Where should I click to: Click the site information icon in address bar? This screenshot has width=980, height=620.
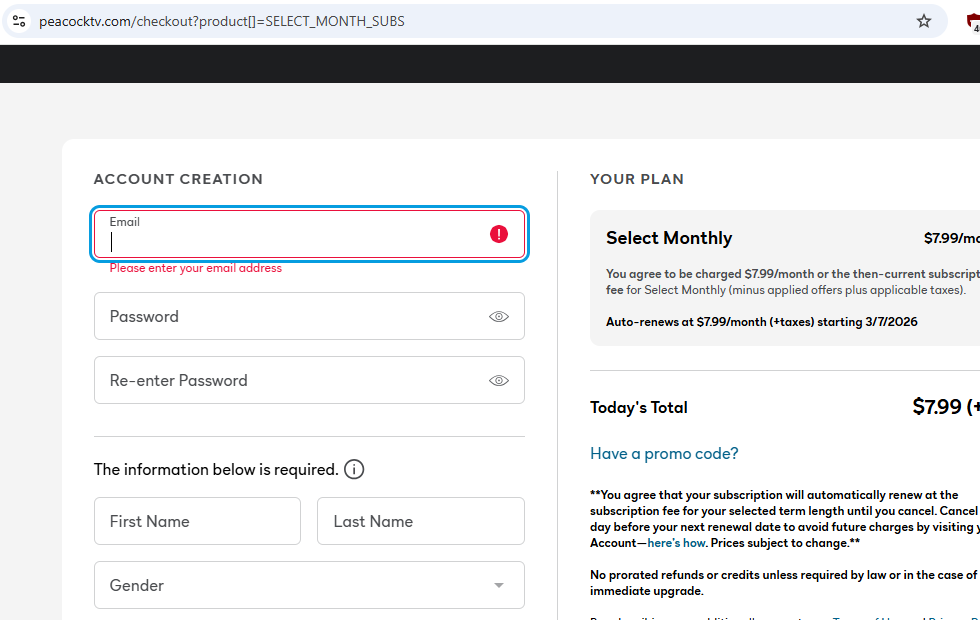[x=19, y=21]
